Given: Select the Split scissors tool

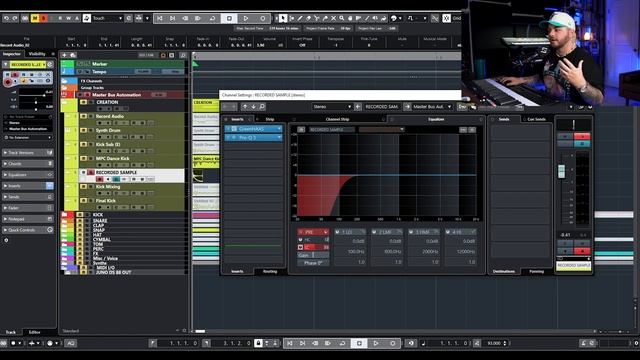Looking at the screenshot, I should (x=317, y=18).
